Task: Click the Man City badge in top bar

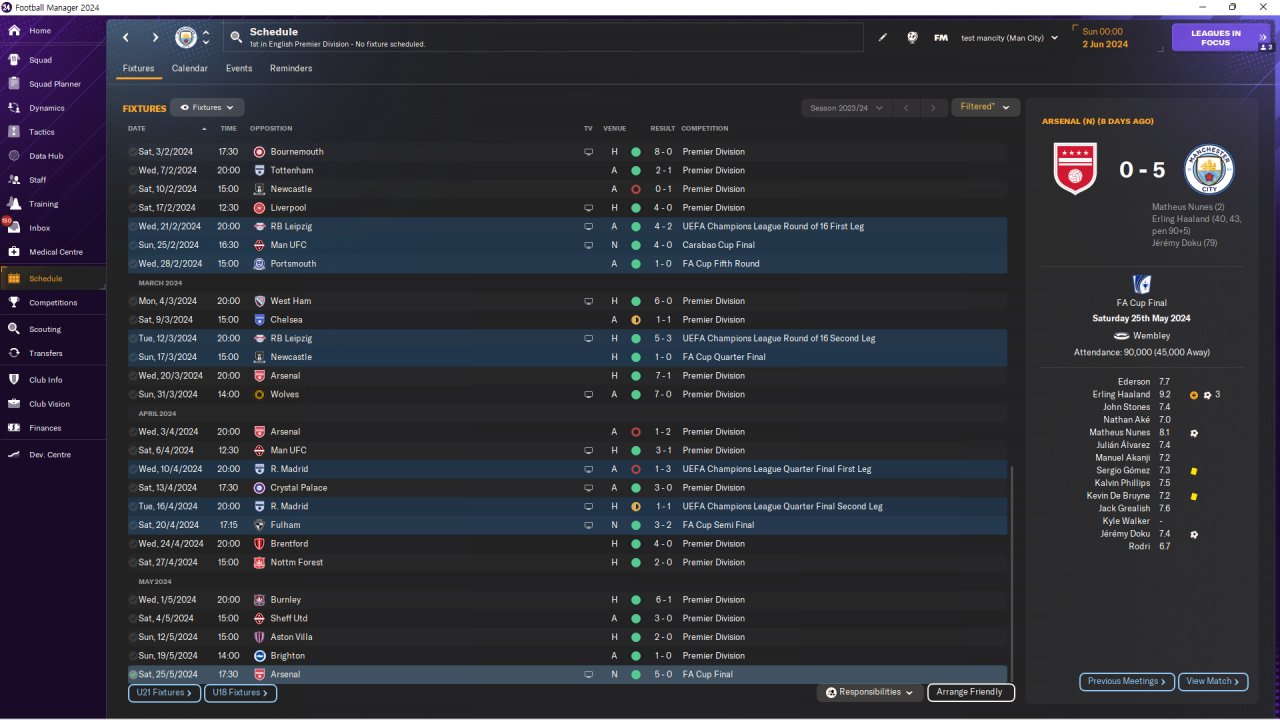Action: 186,38
